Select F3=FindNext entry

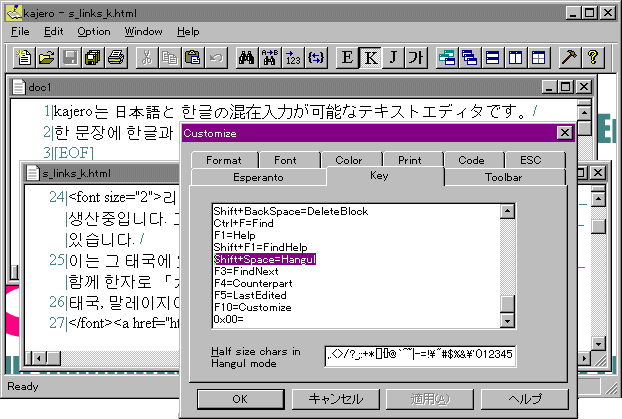246,271
